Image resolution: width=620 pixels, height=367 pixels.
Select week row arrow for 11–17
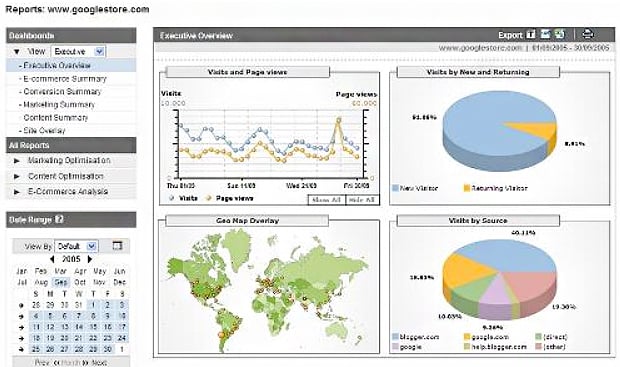pos(21,327)
